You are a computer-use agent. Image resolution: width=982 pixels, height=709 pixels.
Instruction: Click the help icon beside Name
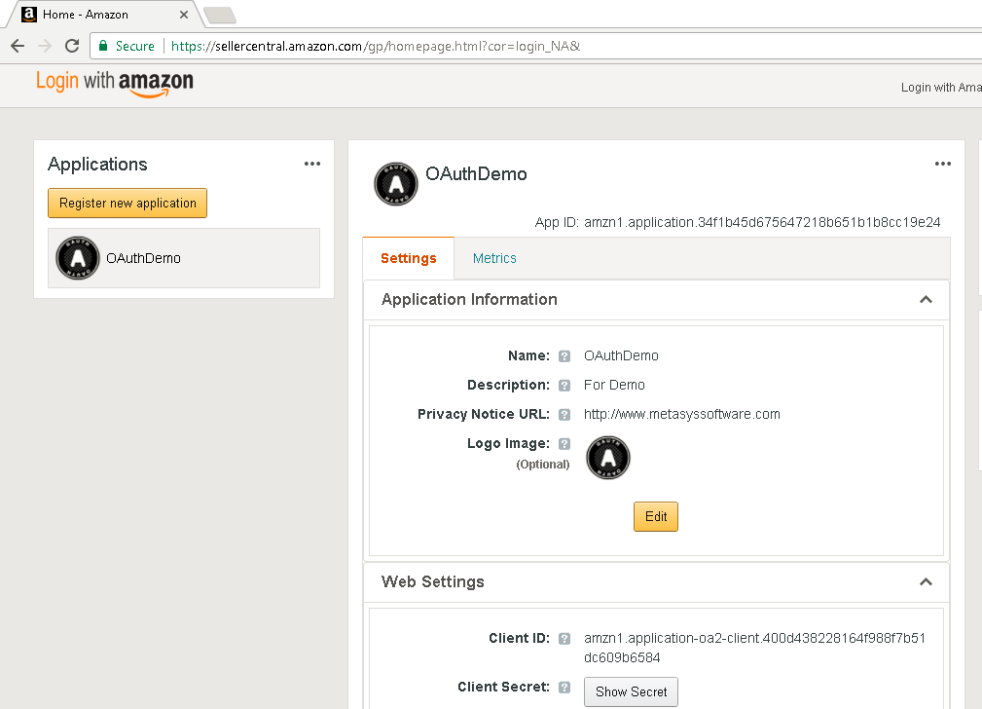pyautogui.click(x=564, y=356)
